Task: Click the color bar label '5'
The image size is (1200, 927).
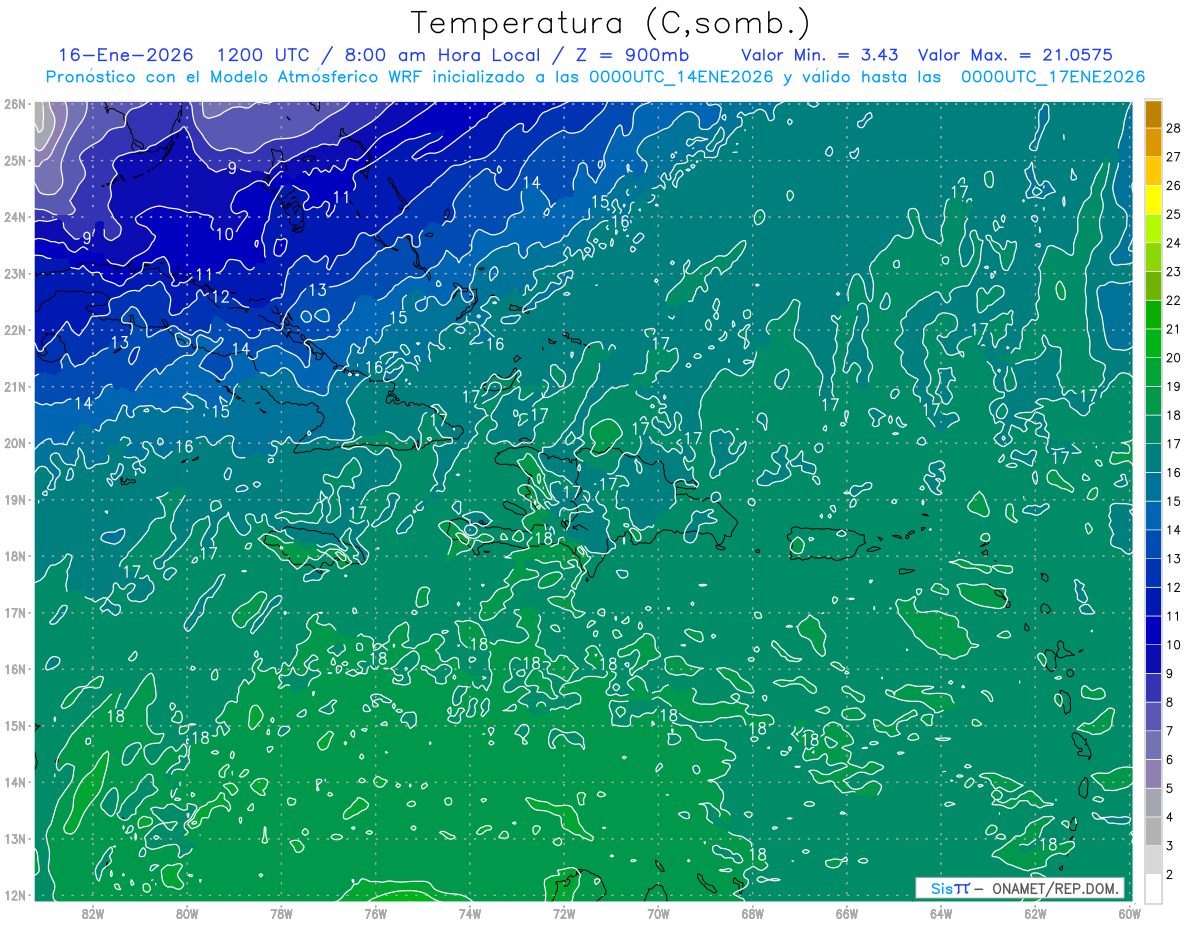Action: click(1169, 788)
